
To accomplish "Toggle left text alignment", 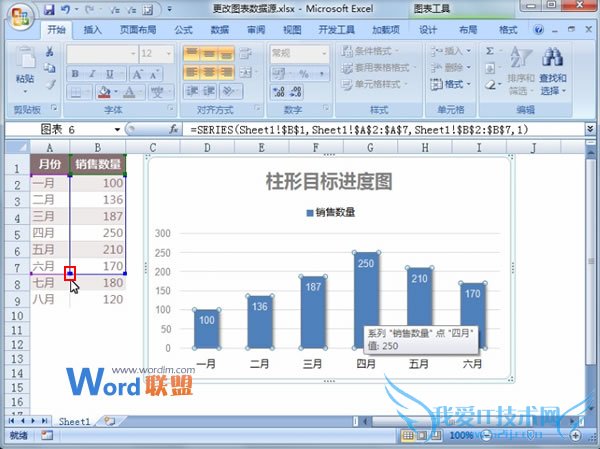I will click(x=192, y=72).
